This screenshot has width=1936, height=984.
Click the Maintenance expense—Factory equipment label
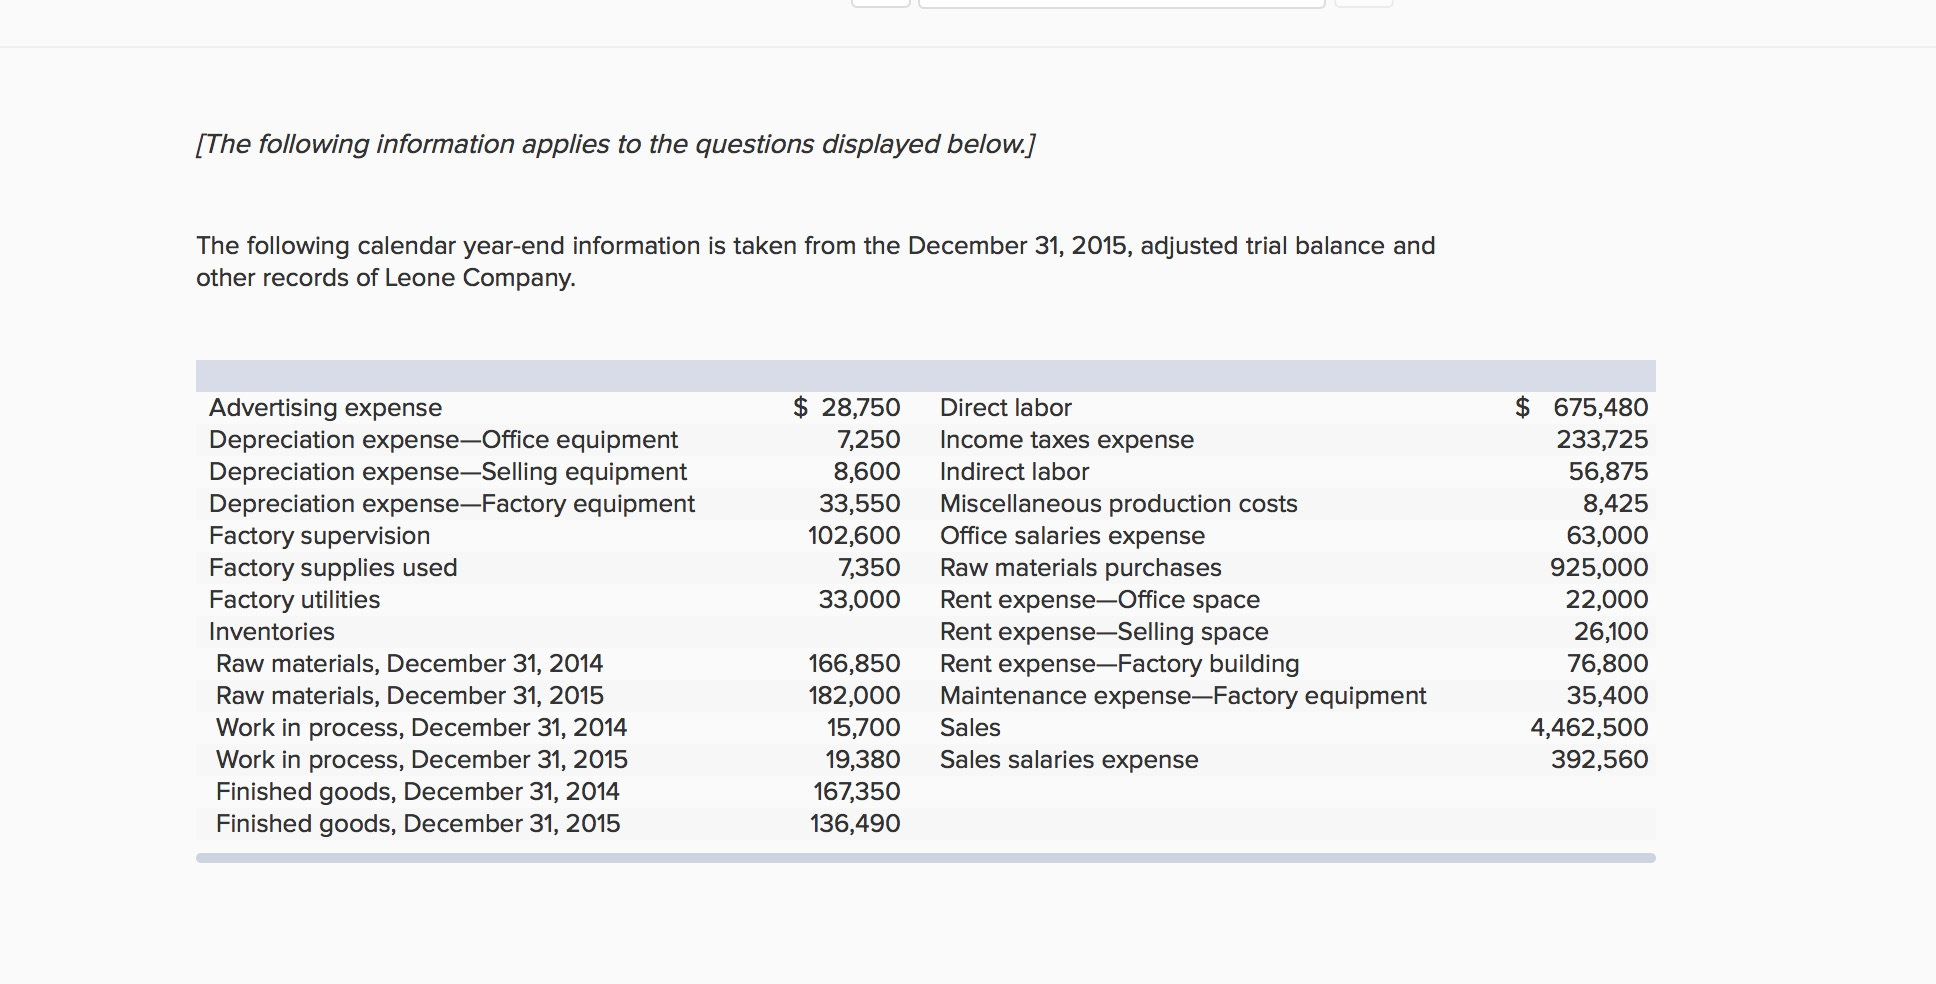click(1182, 695)
